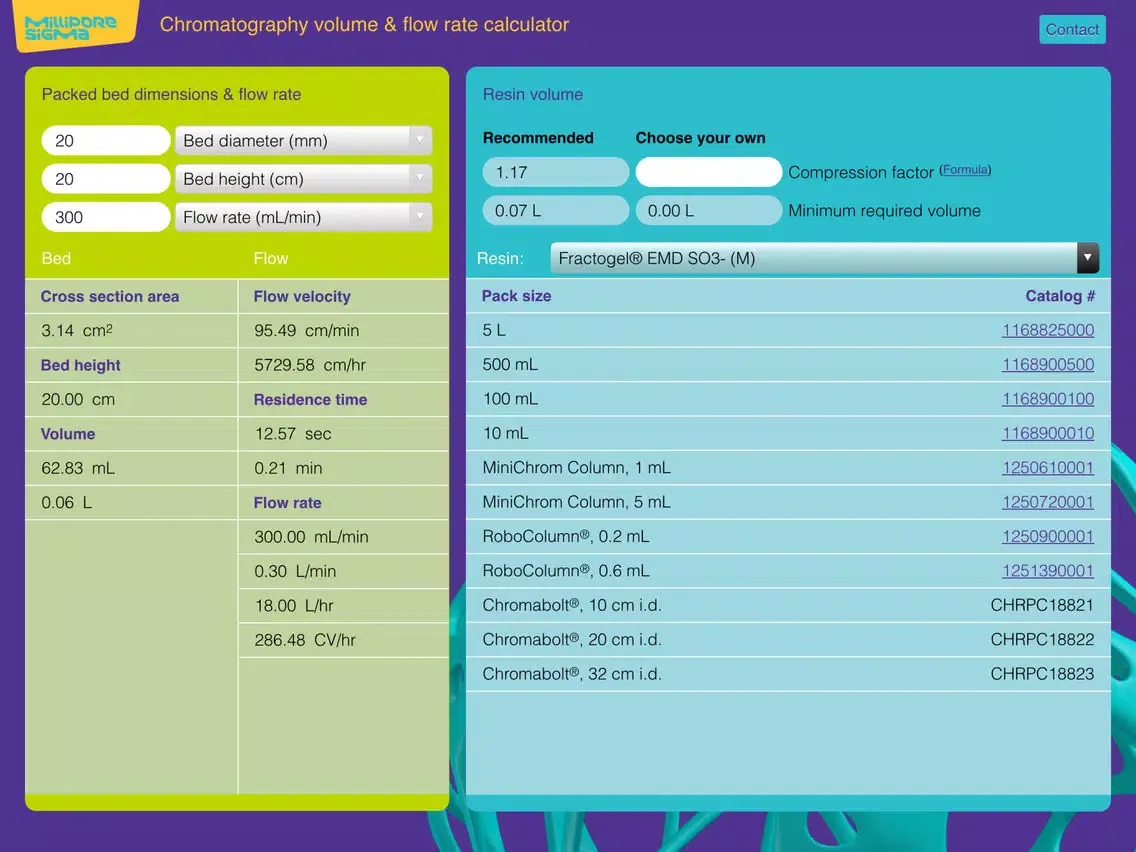Edit the bed diameter value field

[x=106, y=141]
